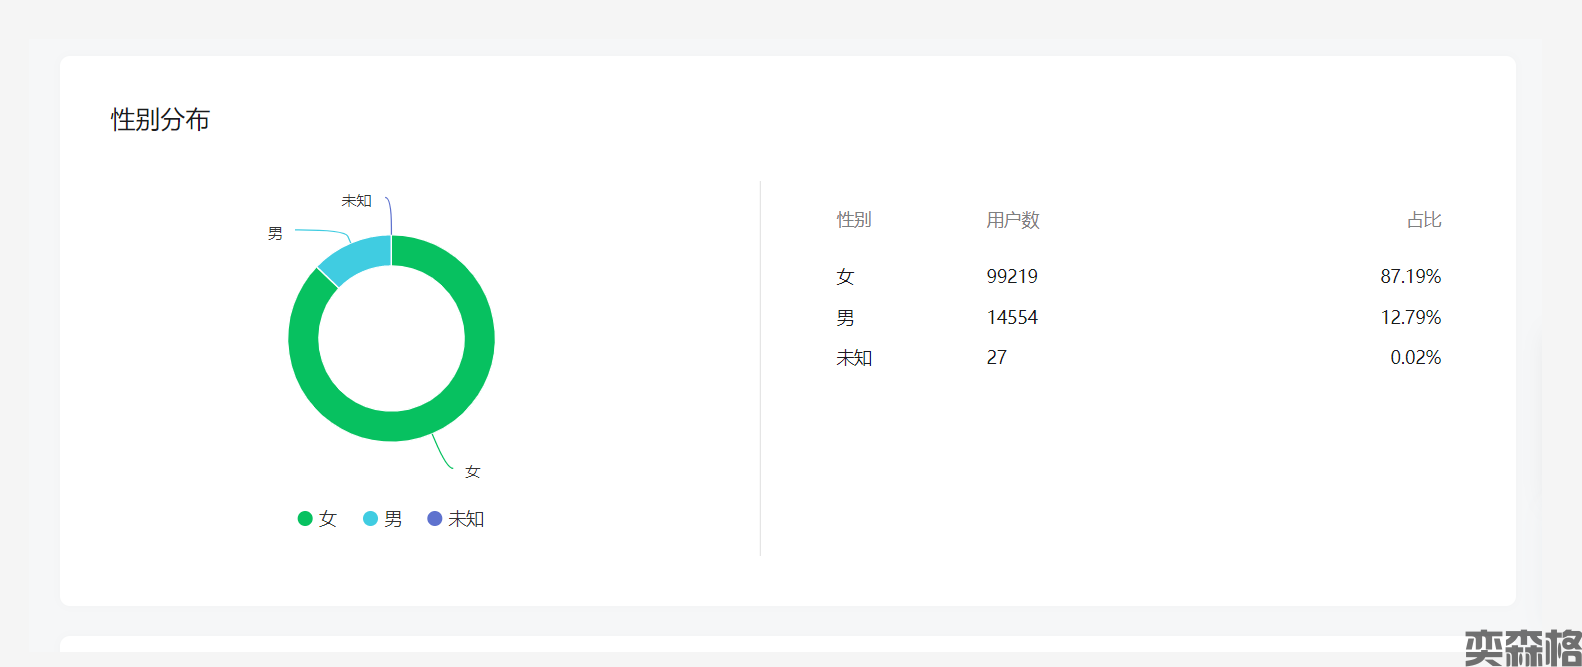Click the 0.02% percentage value
1582x667 pixels.
click(1415, 357)
